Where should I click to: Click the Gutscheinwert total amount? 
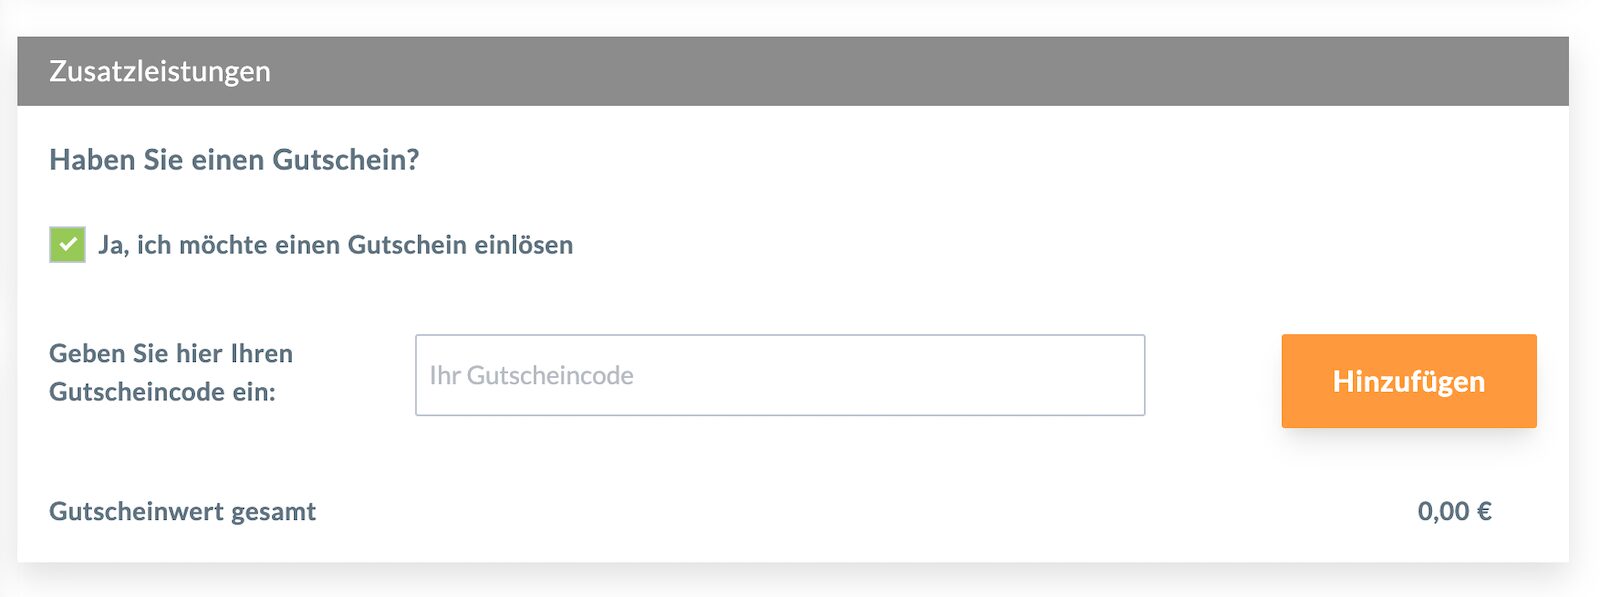(x=1455, y=511)
